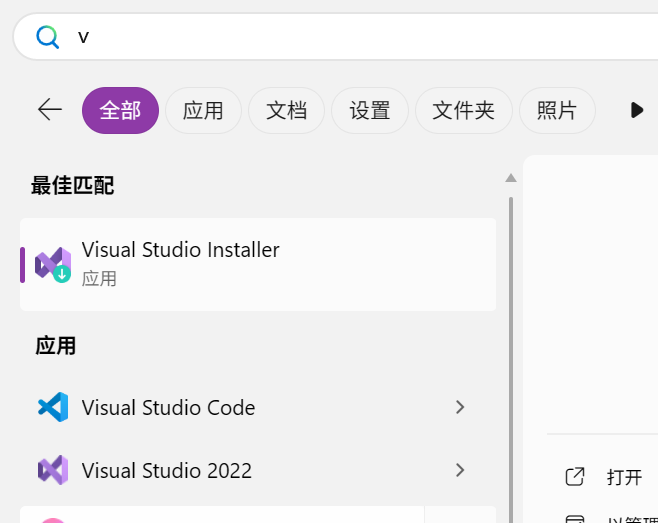Click the Visual Studio Code icon
This screenshot has height=523, width=658.
53,407
